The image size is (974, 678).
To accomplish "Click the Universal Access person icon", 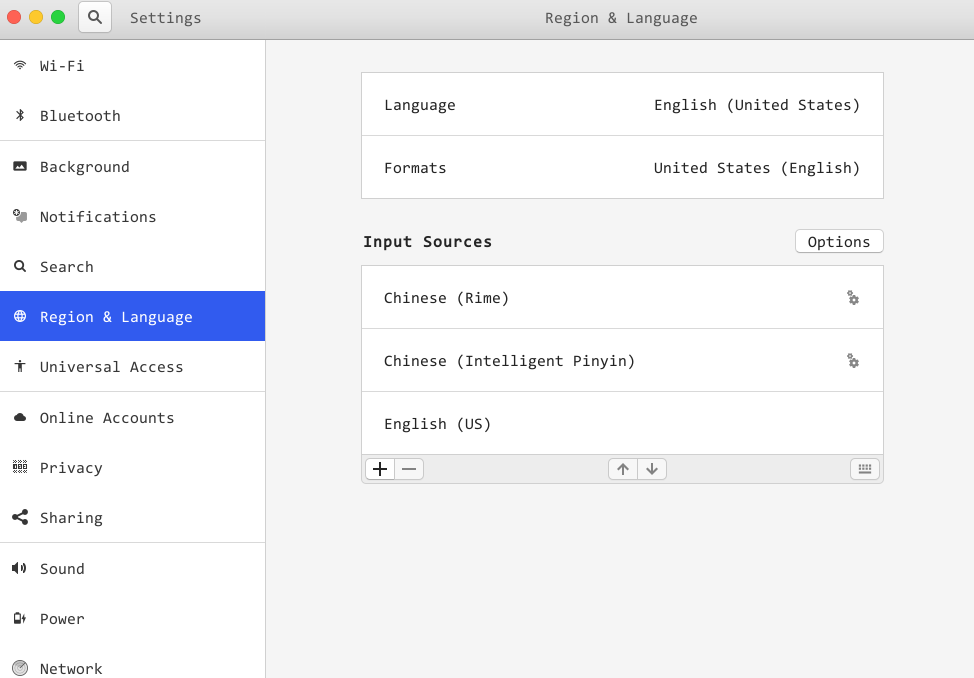I will point(20,366).
